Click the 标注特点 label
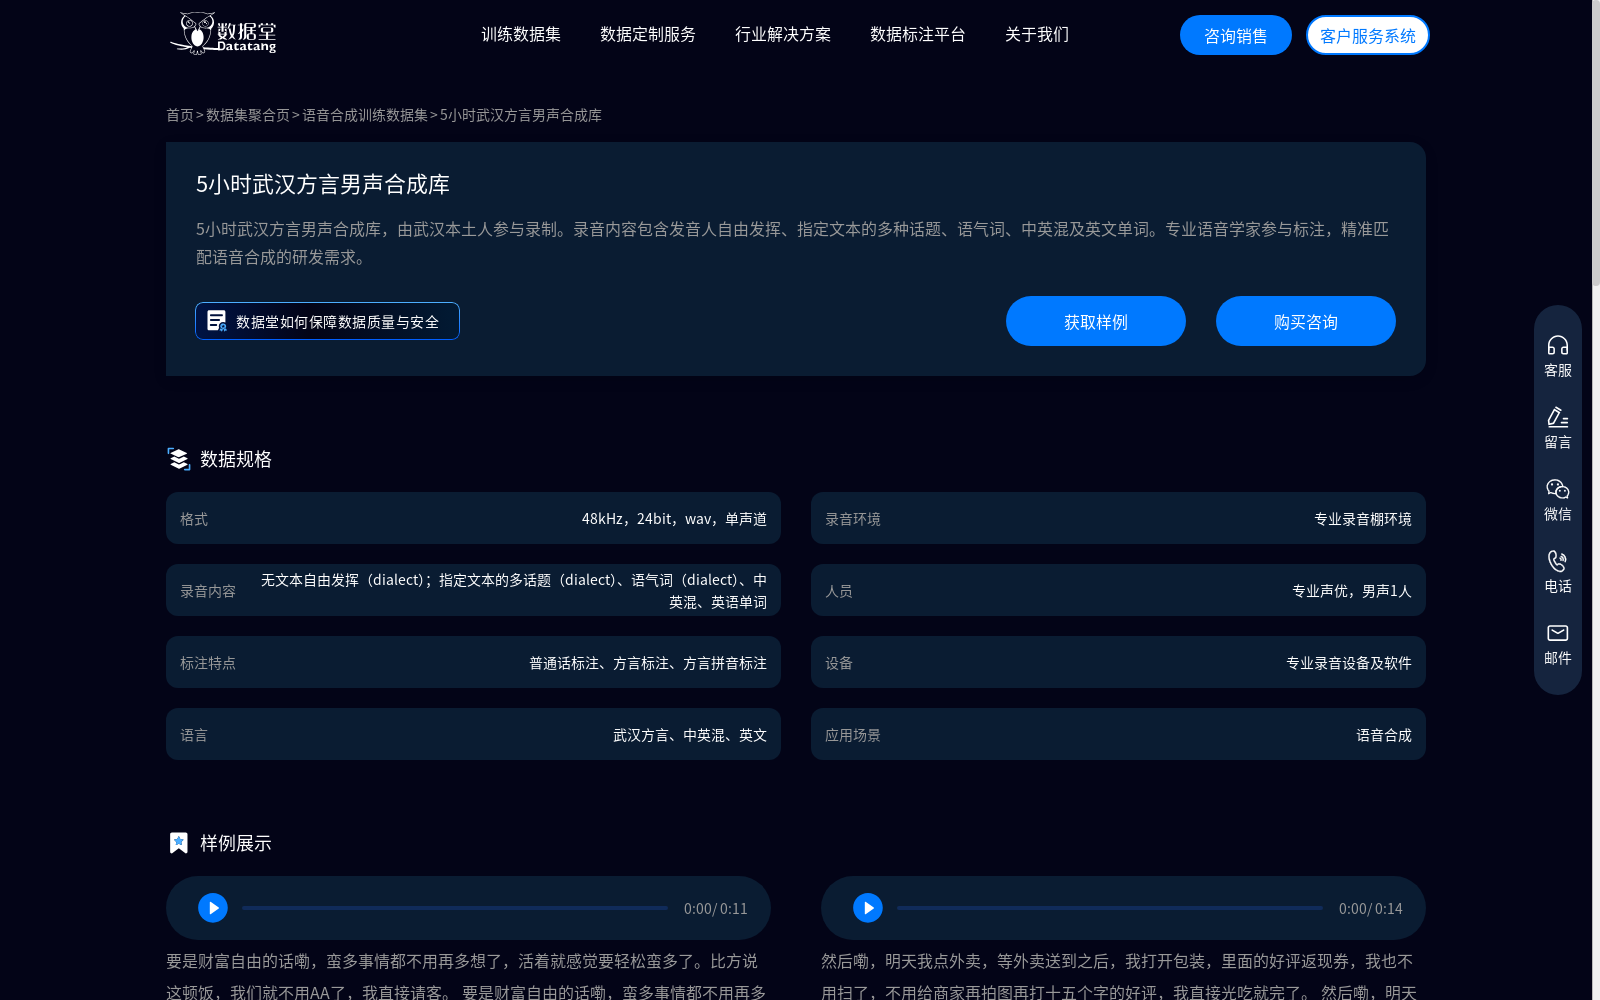This screenshot has width=1600, height=1000. [x=208, y=663]
